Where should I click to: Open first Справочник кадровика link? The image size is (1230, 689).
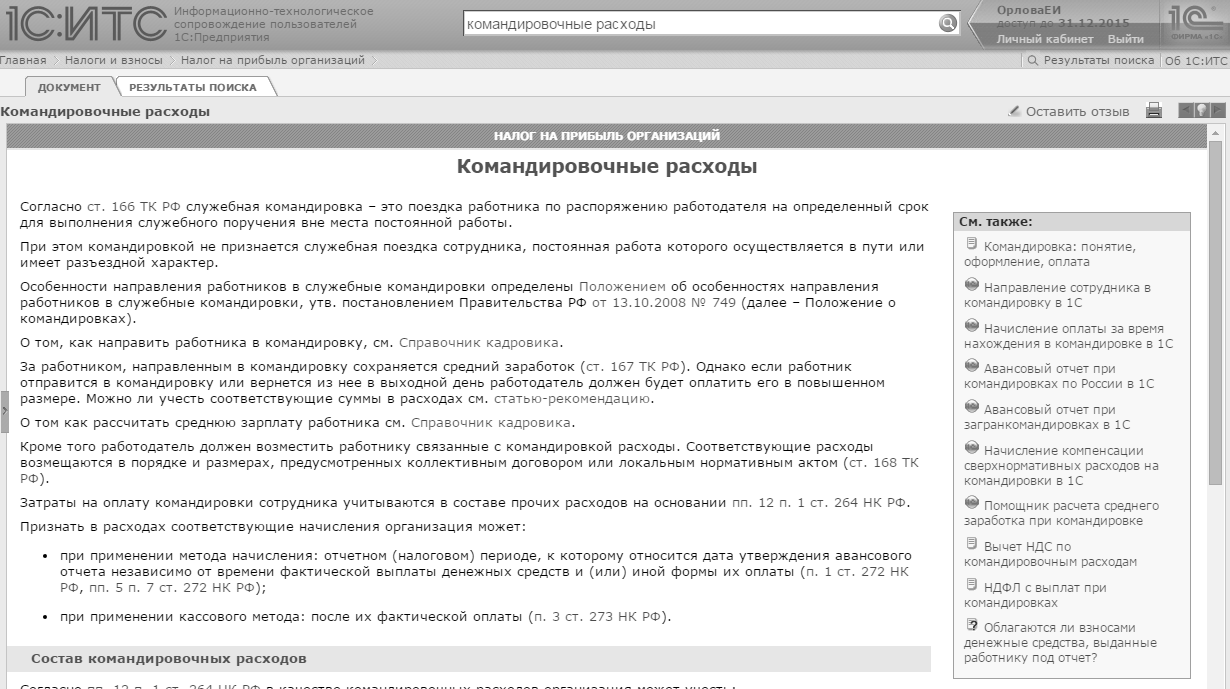point(480,342)
